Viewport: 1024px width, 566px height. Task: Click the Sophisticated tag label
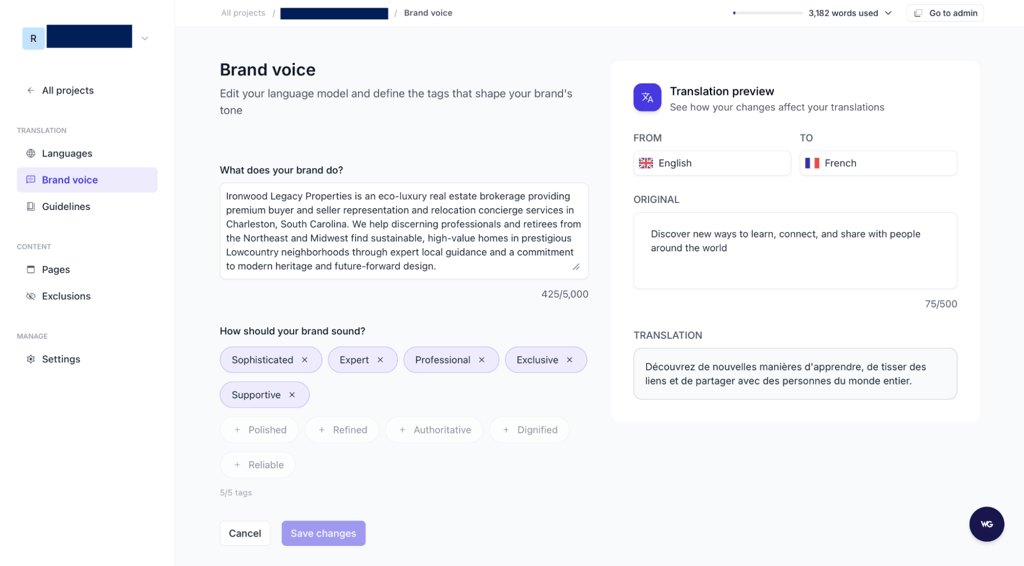pyautogui.click(x=262, y=360)
